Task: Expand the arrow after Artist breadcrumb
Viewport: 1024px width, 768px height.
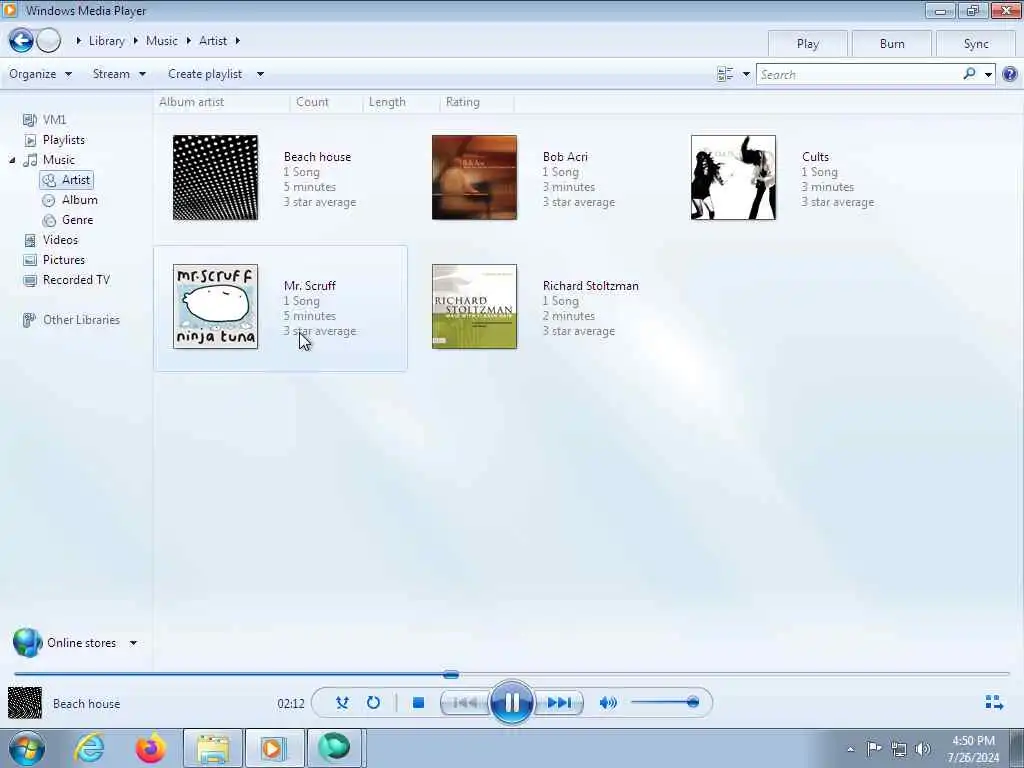Action: click(238, 40)
